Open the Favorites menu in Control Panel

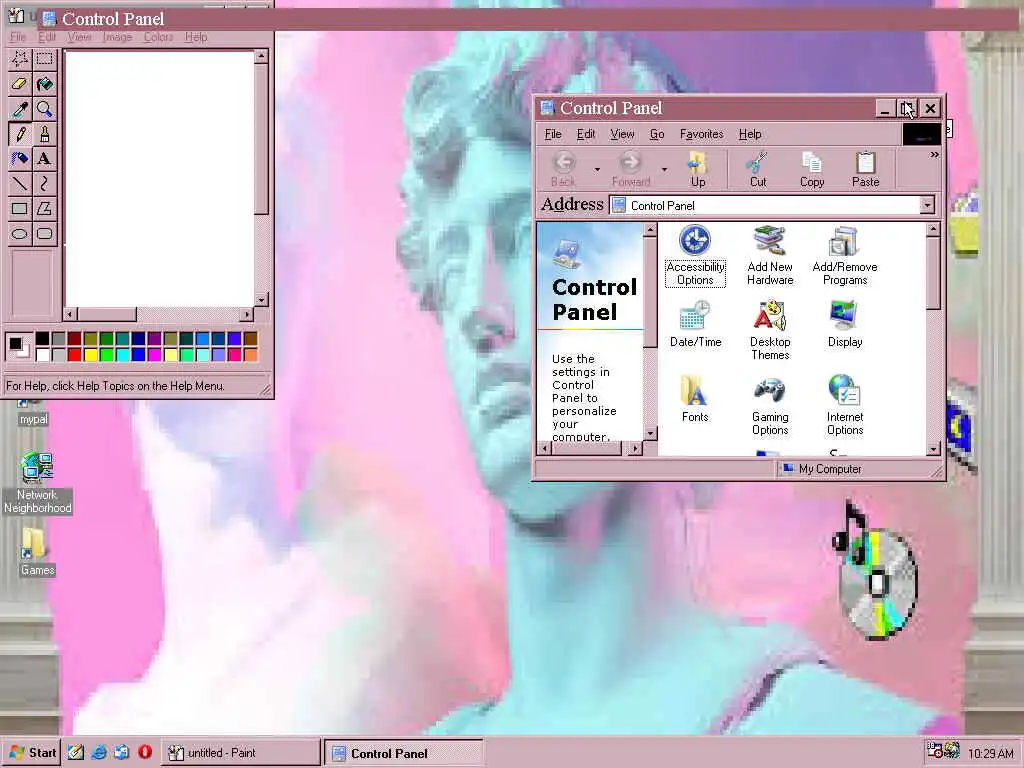[701, 134]
